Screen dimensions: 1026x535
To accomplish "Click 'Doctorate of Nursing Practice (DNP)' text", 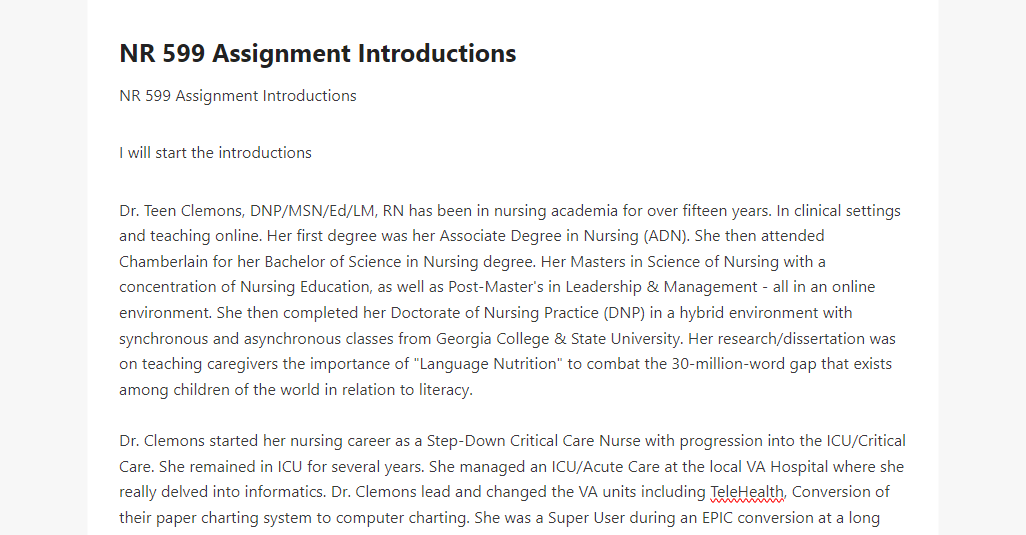I will click(x=518, y=313).
